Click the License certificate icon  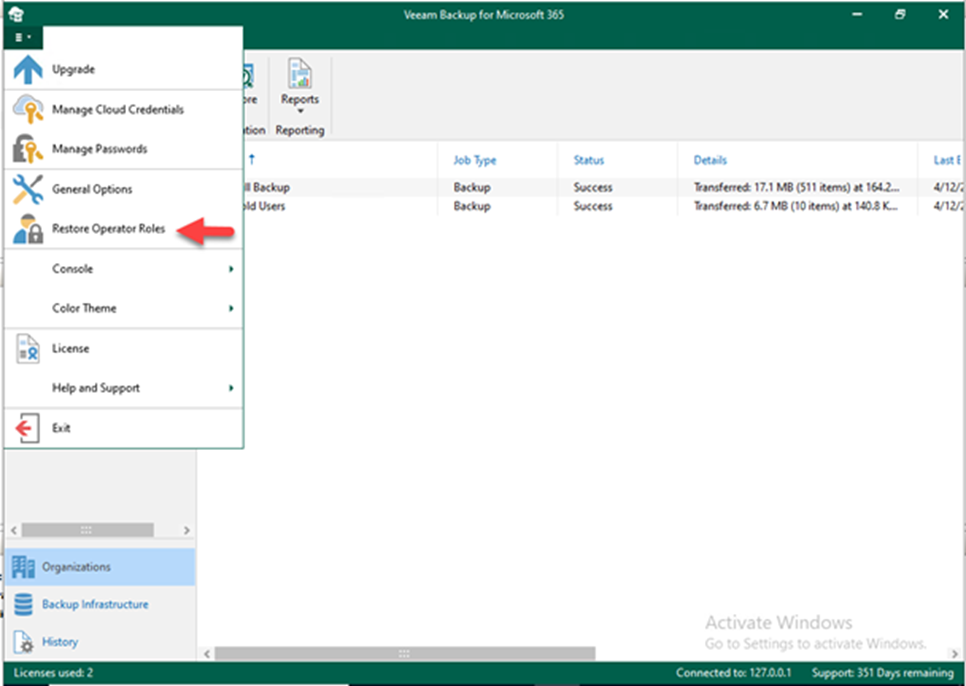pyautogui.click(x=28, y=349)
